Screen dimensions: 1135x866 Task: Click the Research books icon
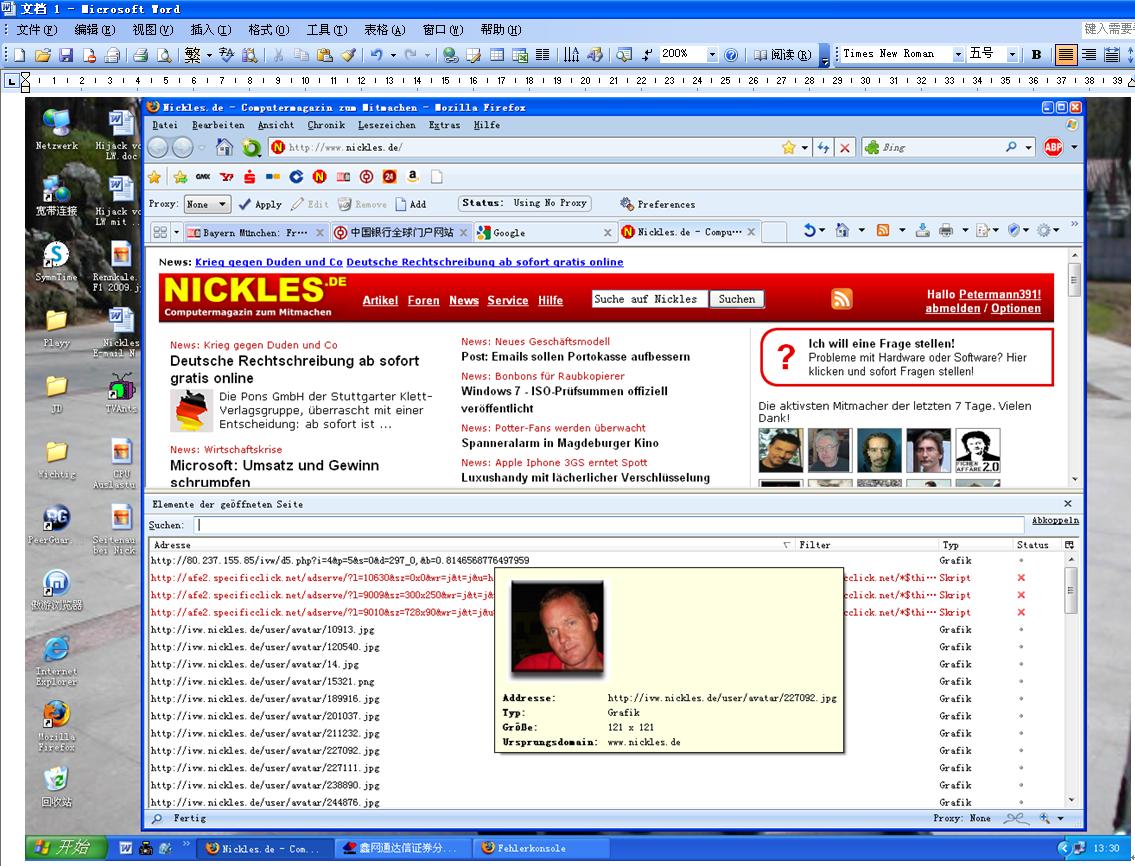point(250,55)
